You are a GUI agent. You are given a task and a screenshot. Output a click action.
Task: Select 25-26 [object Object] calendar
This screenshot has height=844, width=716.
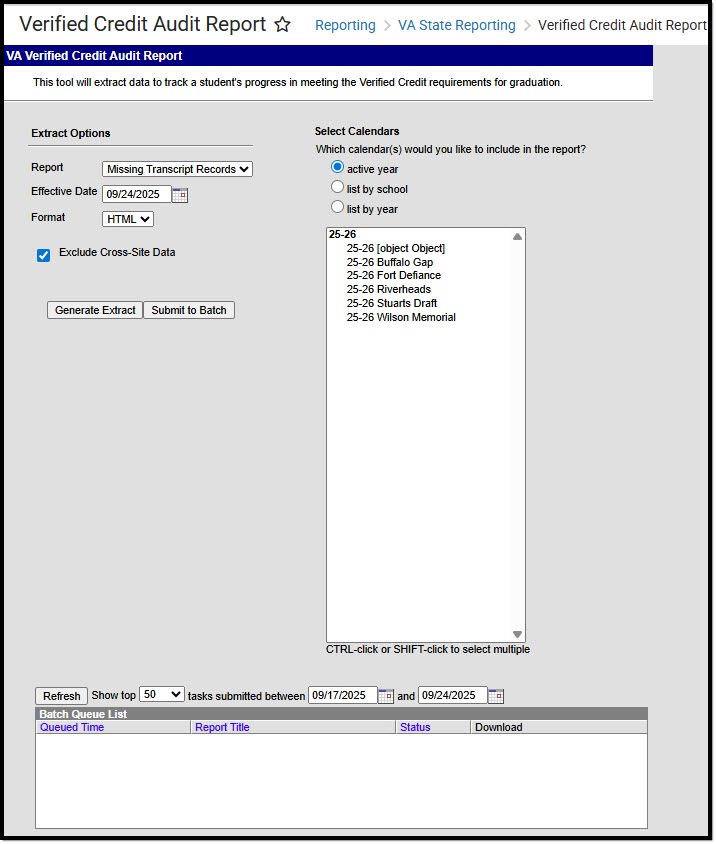tap(396, 248)
